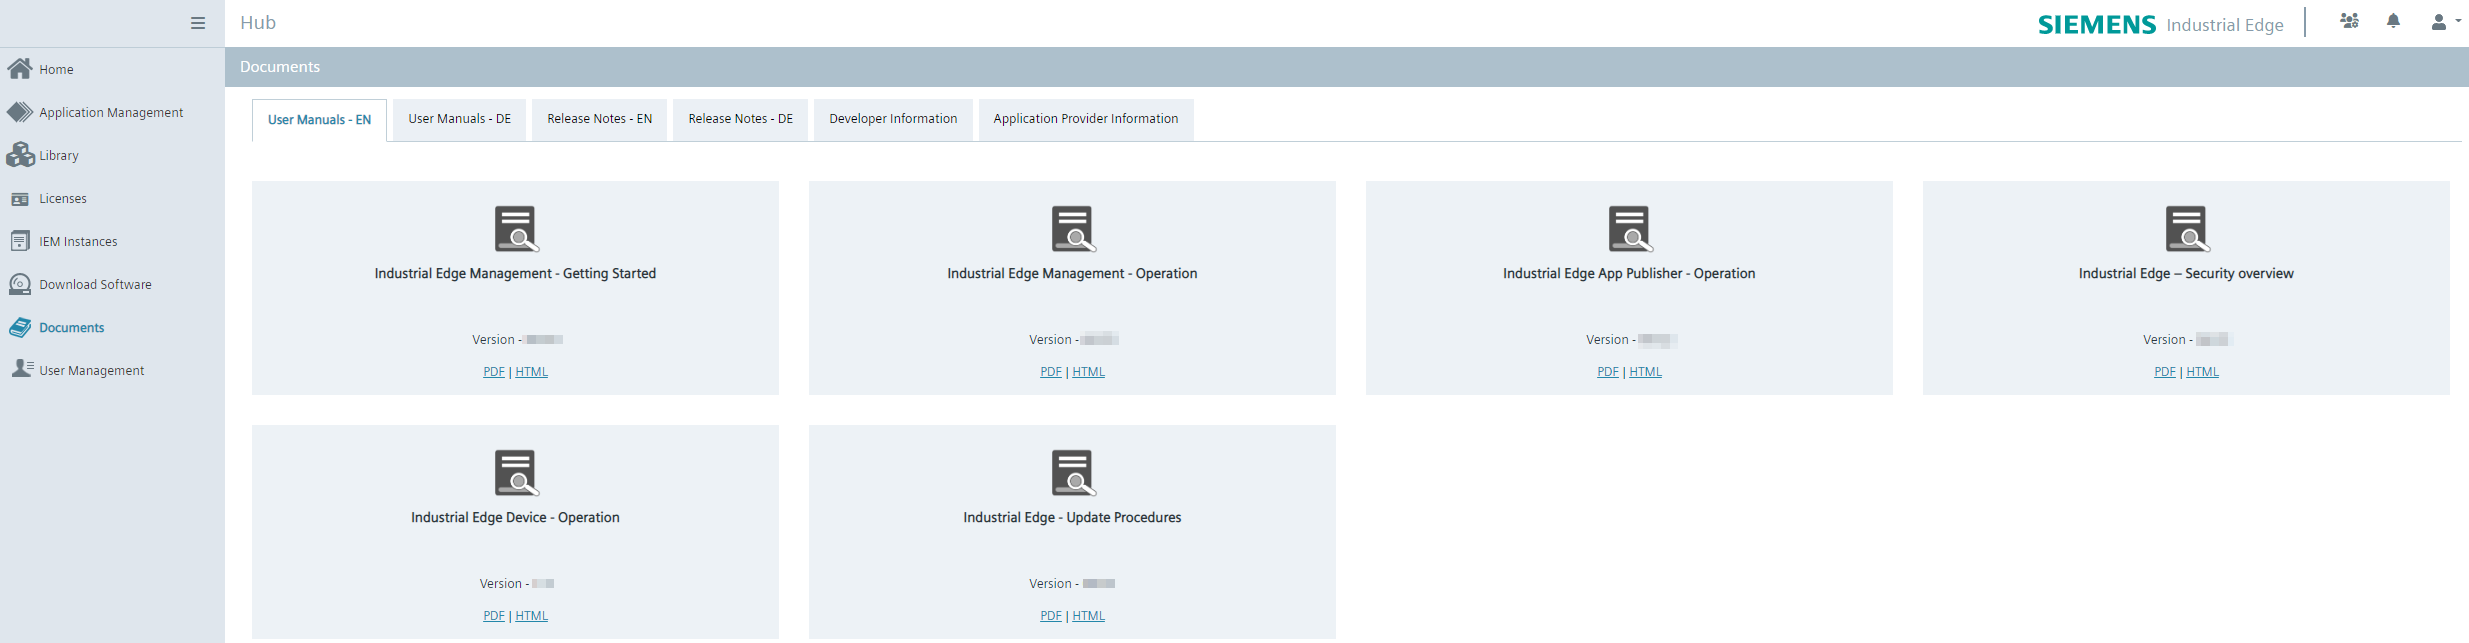Click Getting Started document icon
The width and height of the screenshot is (2469, 643).
(x=517, y=229)
